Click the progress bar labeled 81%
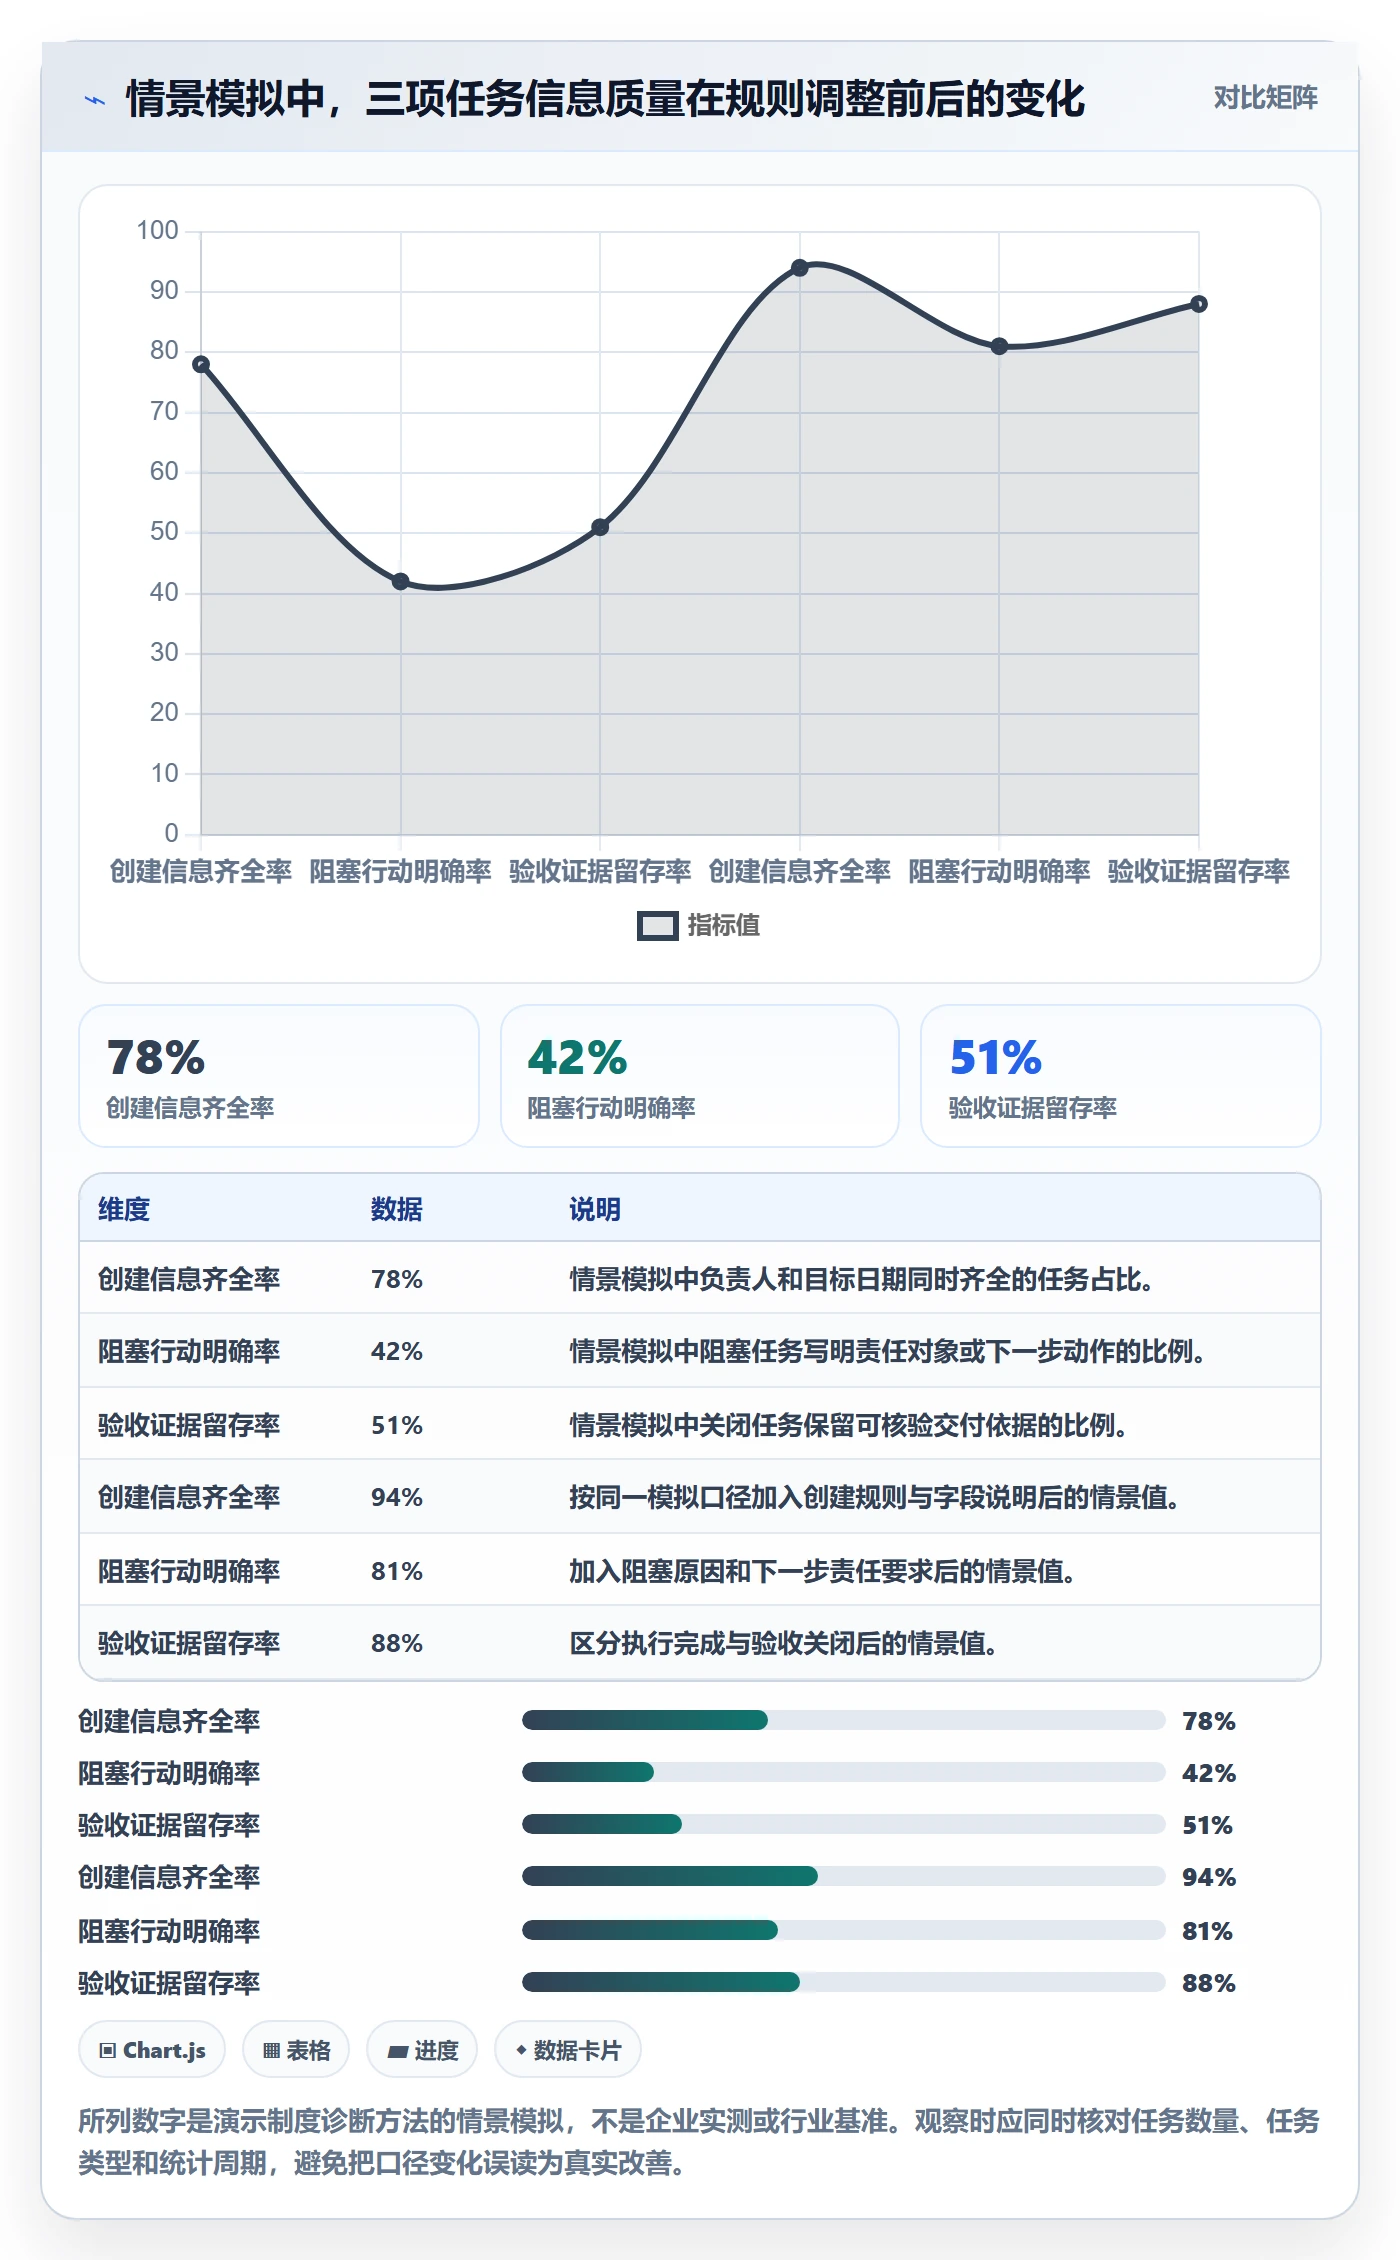The image size is (1400, 2260). [x=843, y=1930]
